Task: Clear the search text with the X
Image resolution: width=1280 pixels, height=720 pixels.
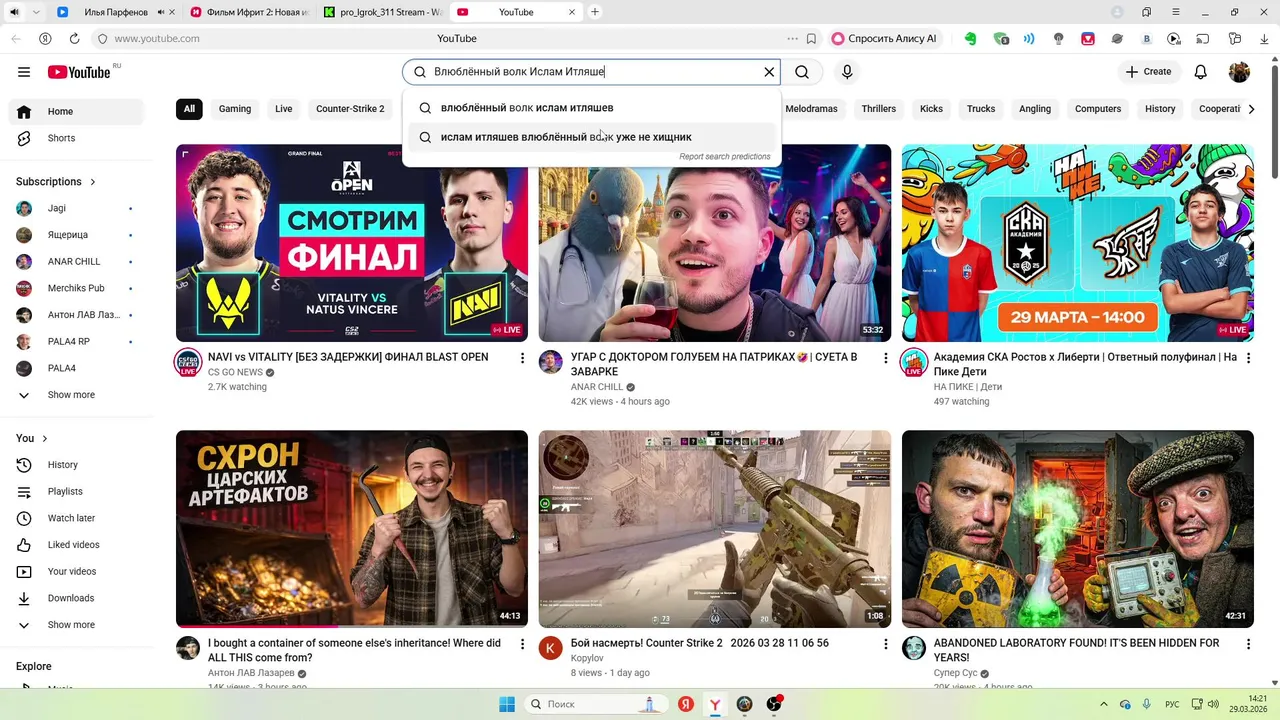Action: (769, 72)
